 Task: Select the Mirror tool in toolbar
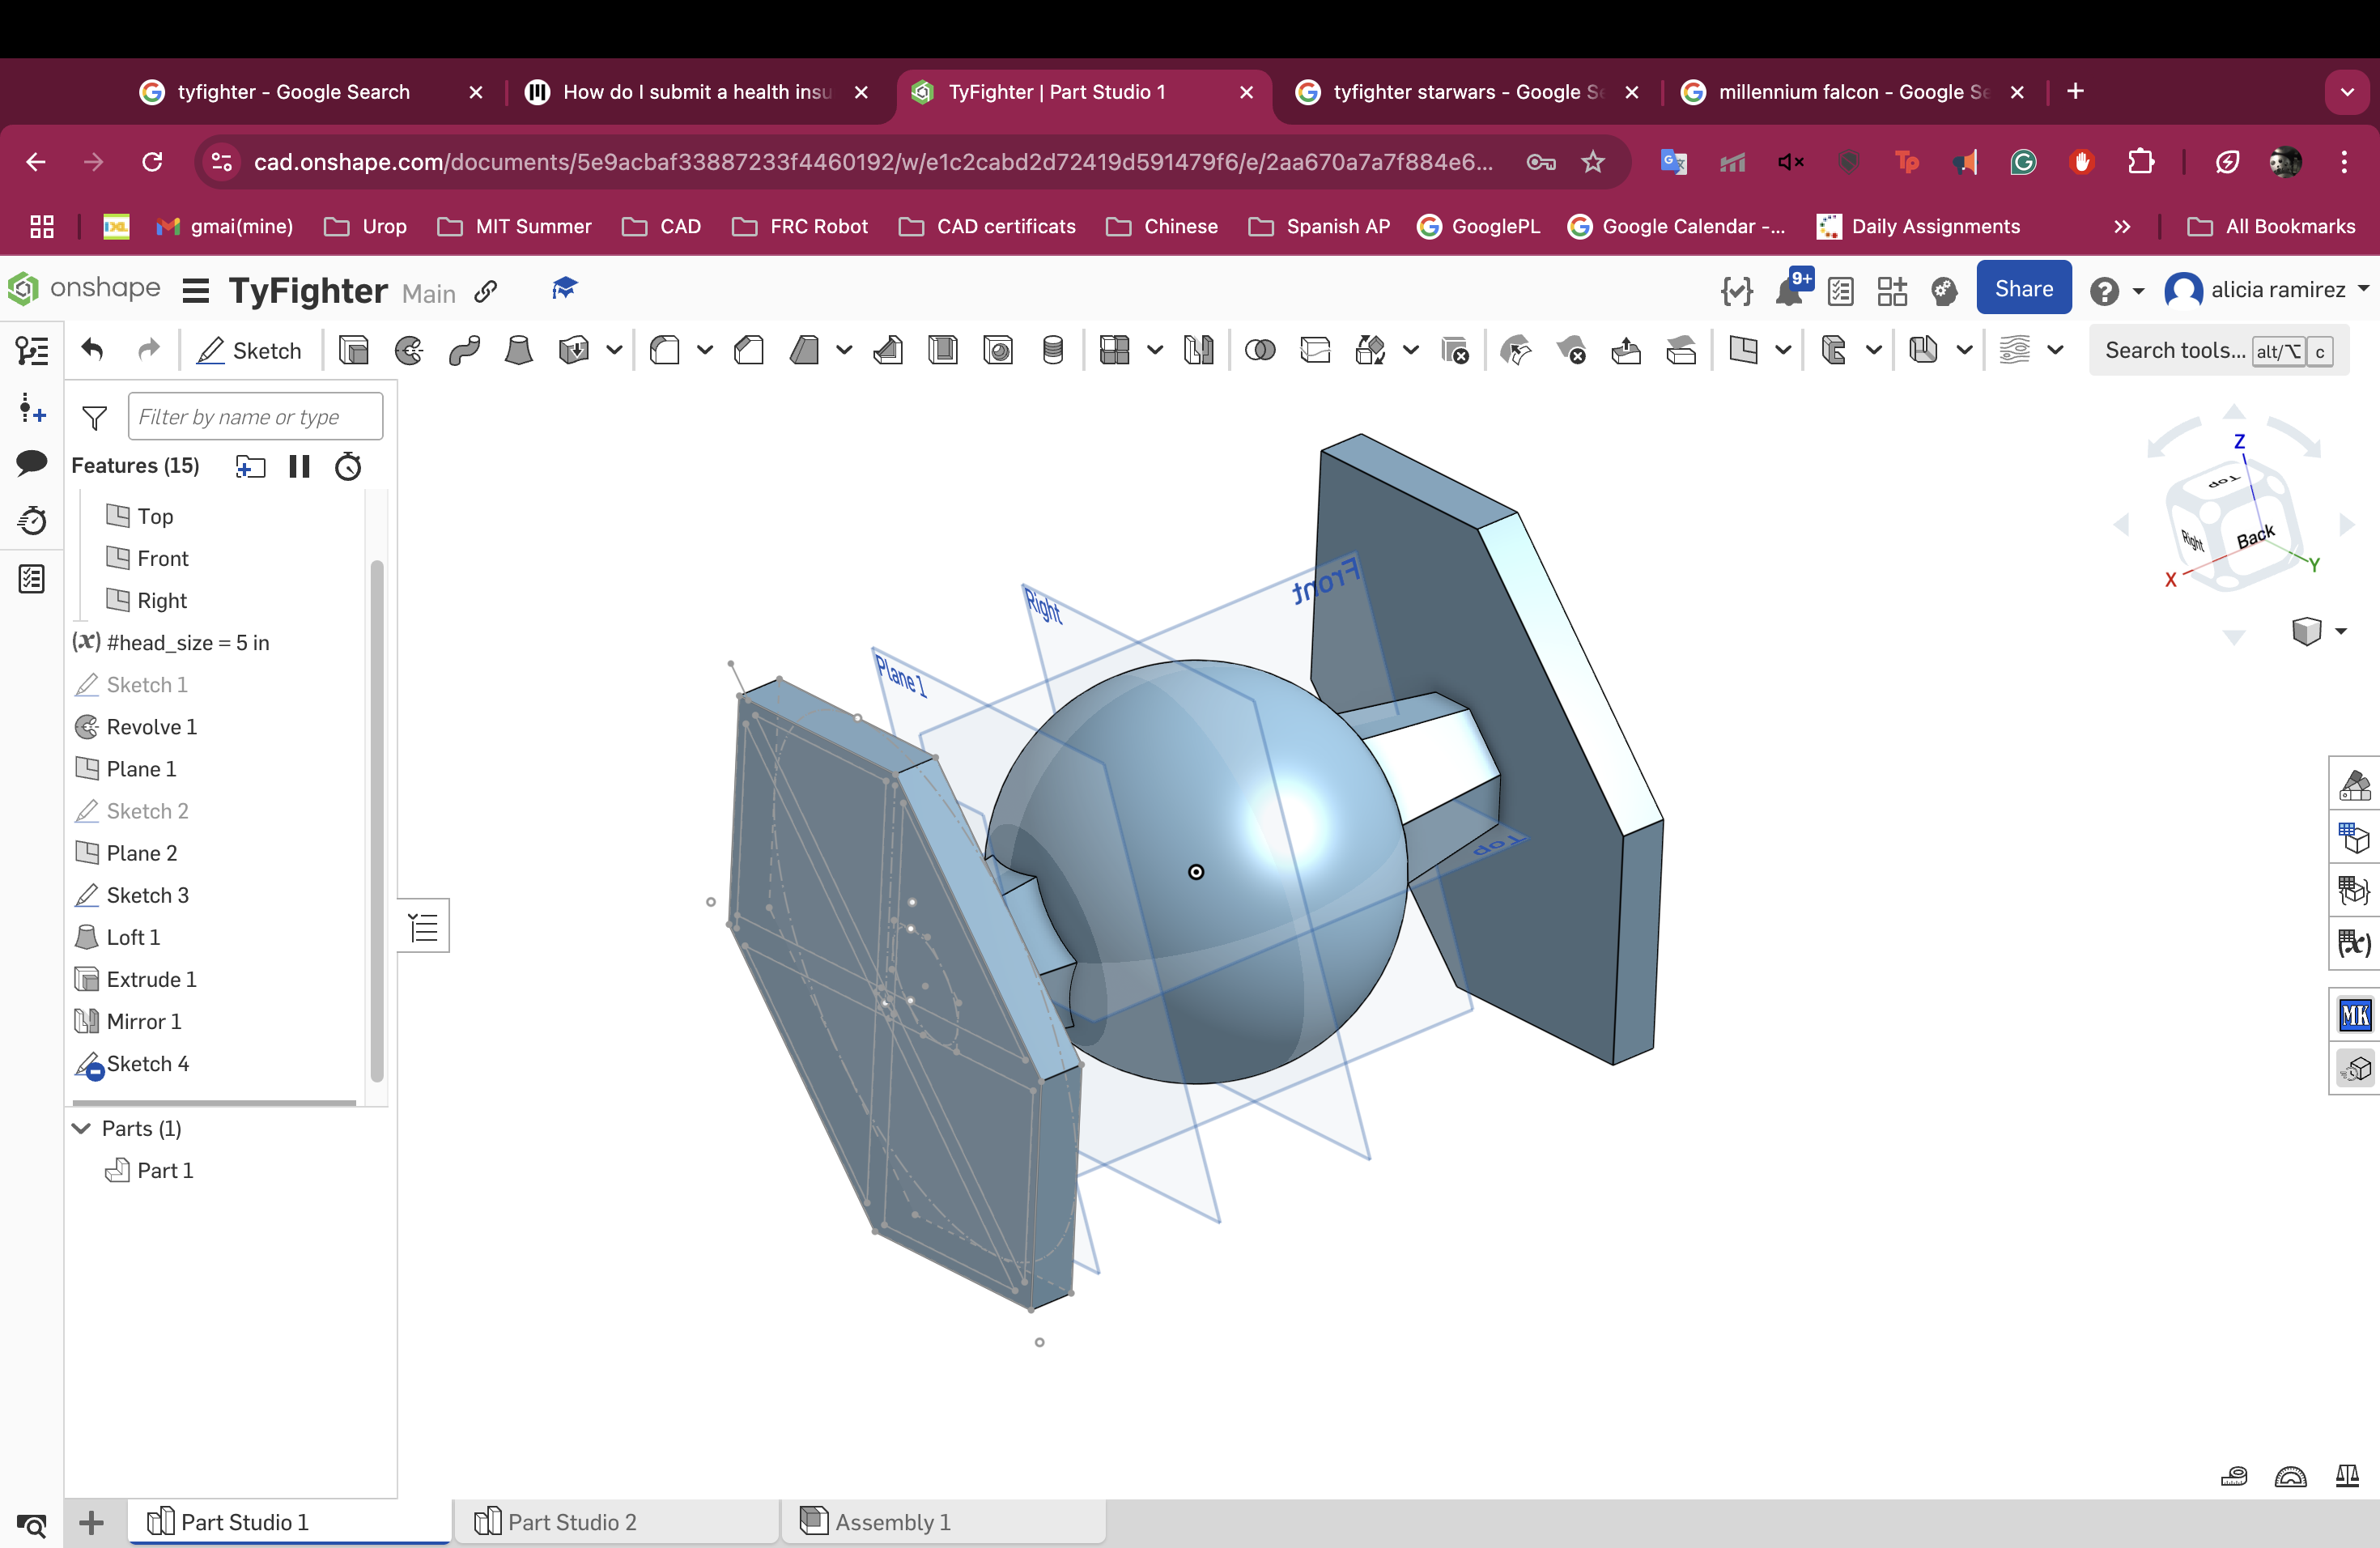(1198, 351)
